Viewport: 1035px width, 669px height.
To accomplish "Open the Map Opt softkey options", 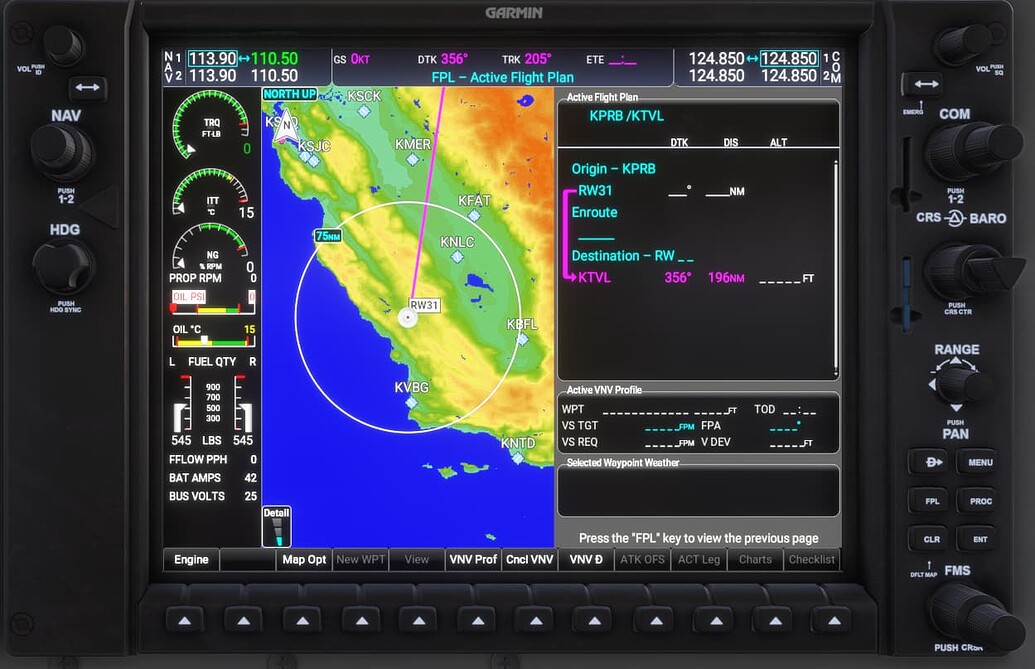I will pos(304,559).
